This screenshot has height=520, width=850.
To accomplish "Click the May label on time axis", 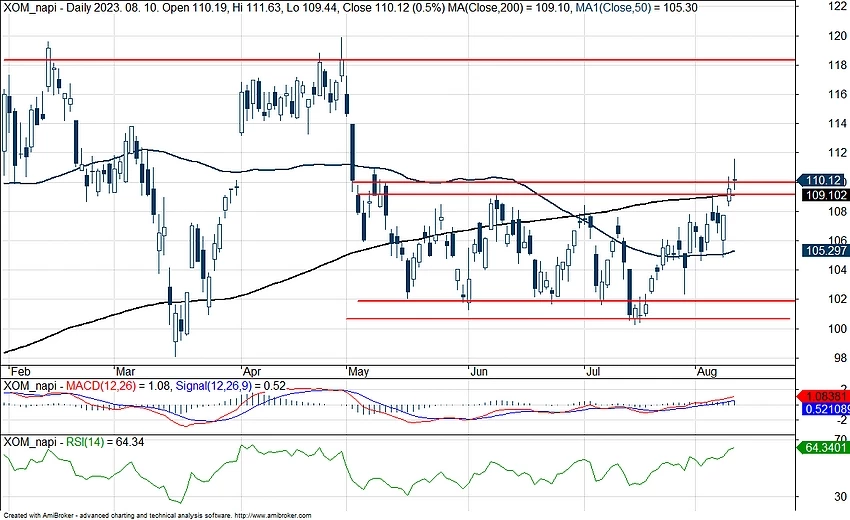I will 358,372.
